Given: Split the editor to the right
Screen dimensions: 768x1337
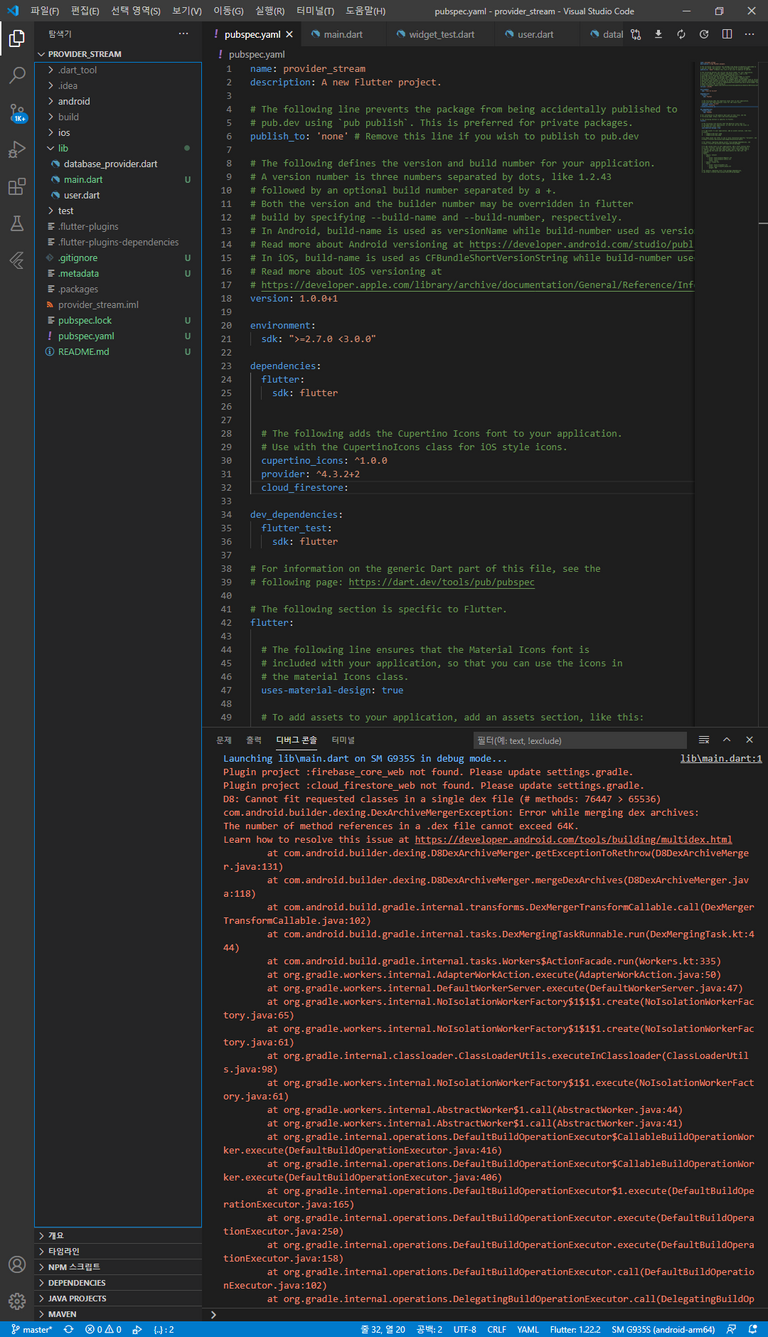Looking at the screenshot, I should (x=727, y=34).
